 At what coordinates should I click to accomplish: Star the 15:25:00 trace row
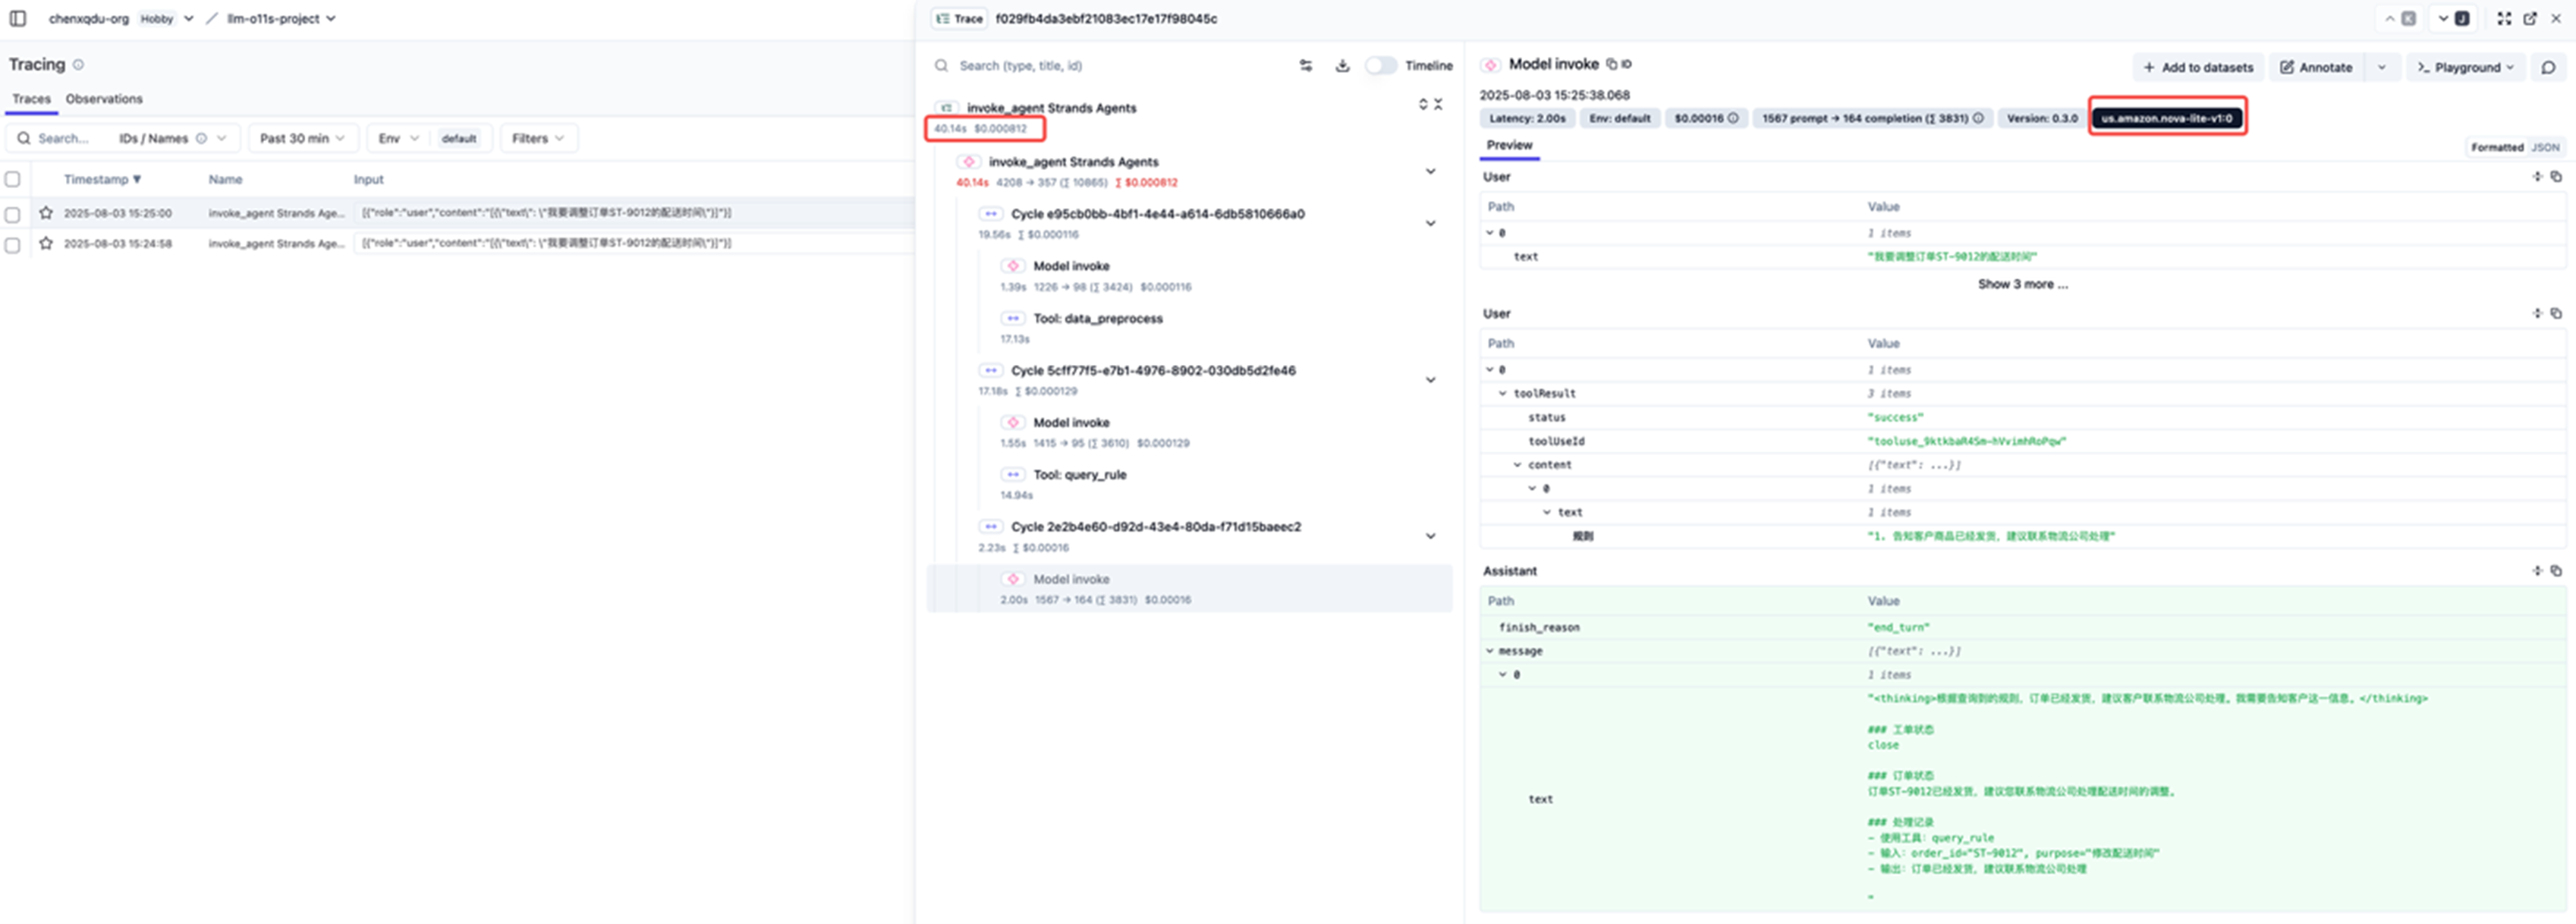point(46,213)
